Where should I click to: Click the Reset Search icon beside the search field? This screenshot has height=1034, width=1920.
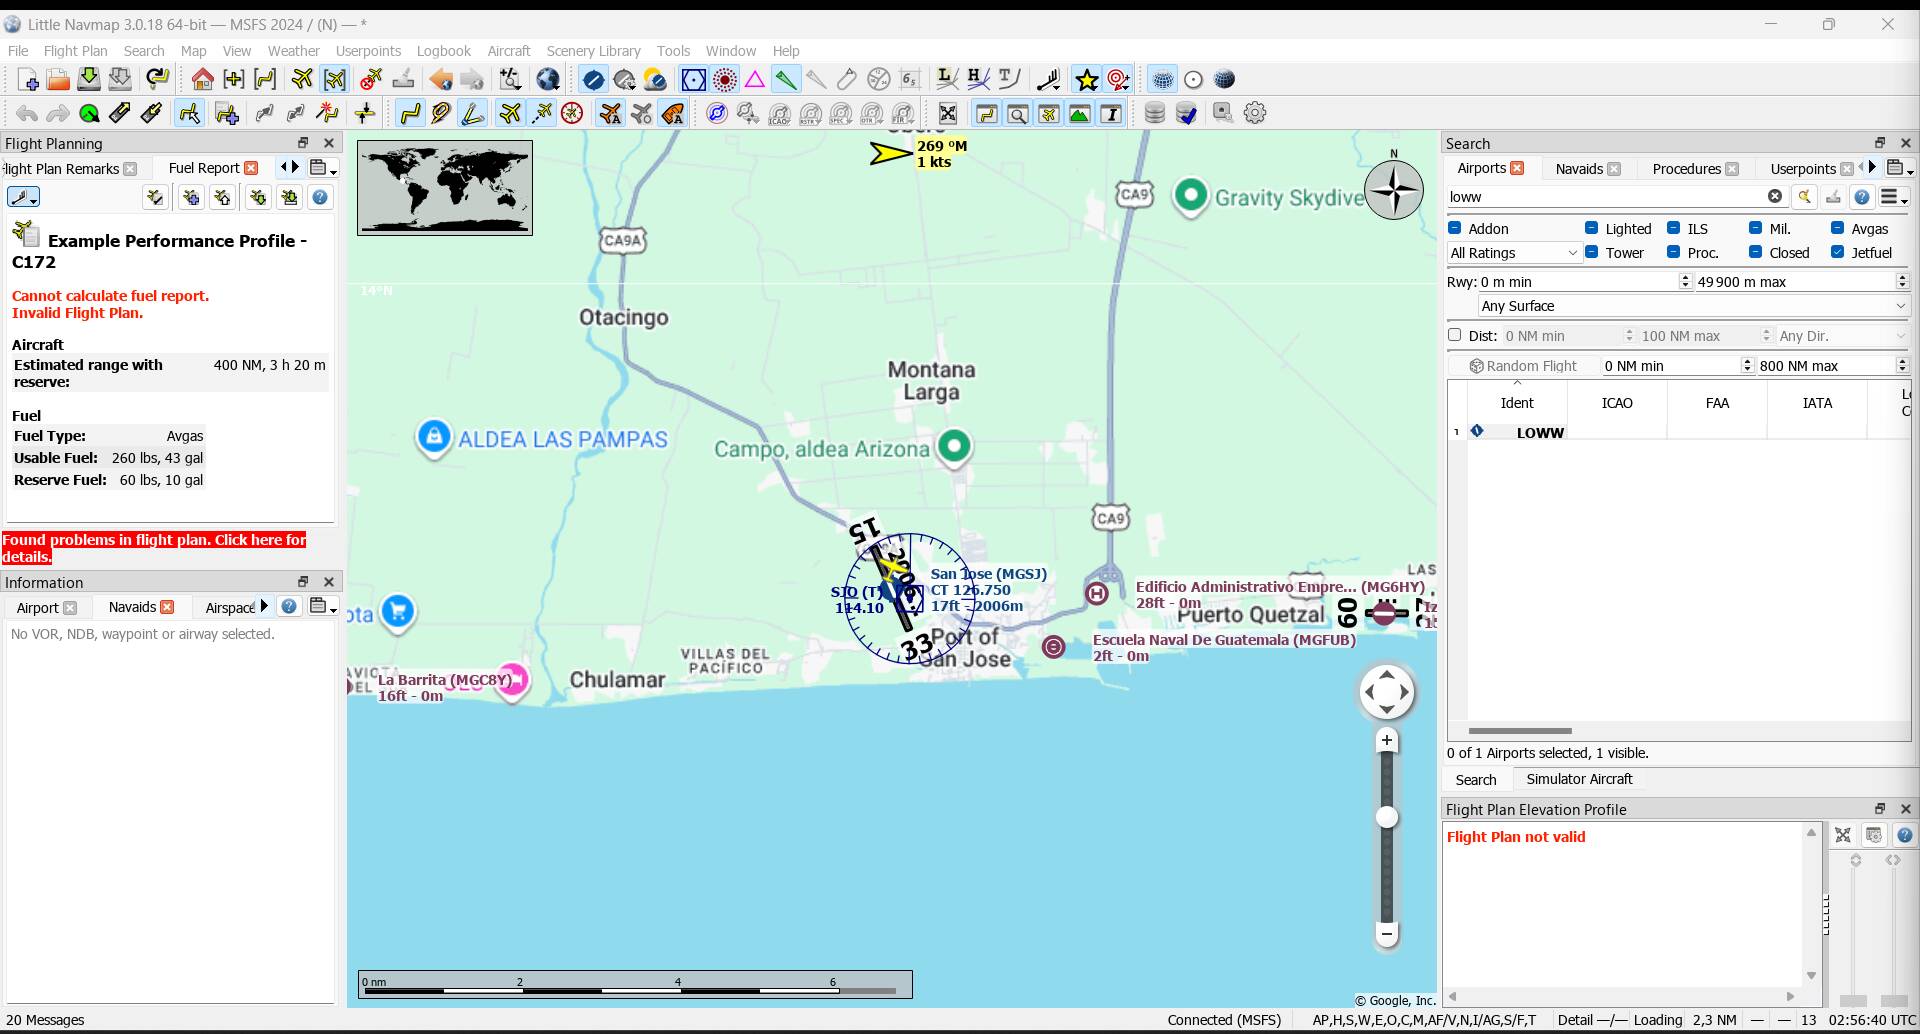1804,197
